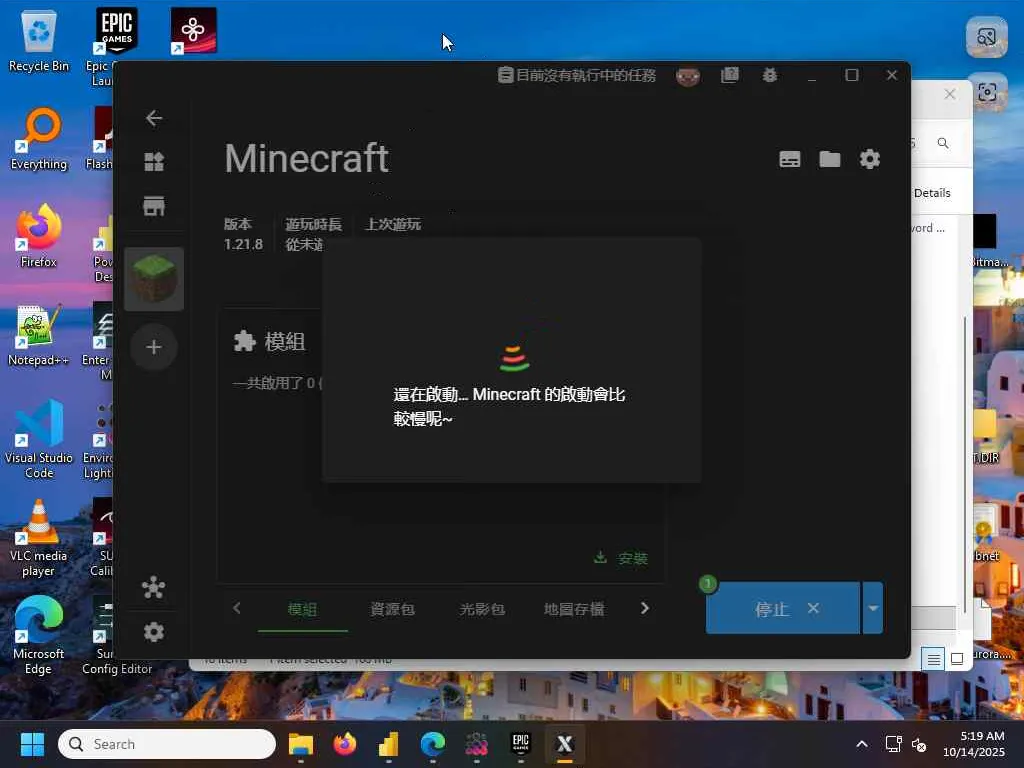Switch to the 光影包 tab
The width and height of the screenshot is (1024, 768).
coord(482,609)
